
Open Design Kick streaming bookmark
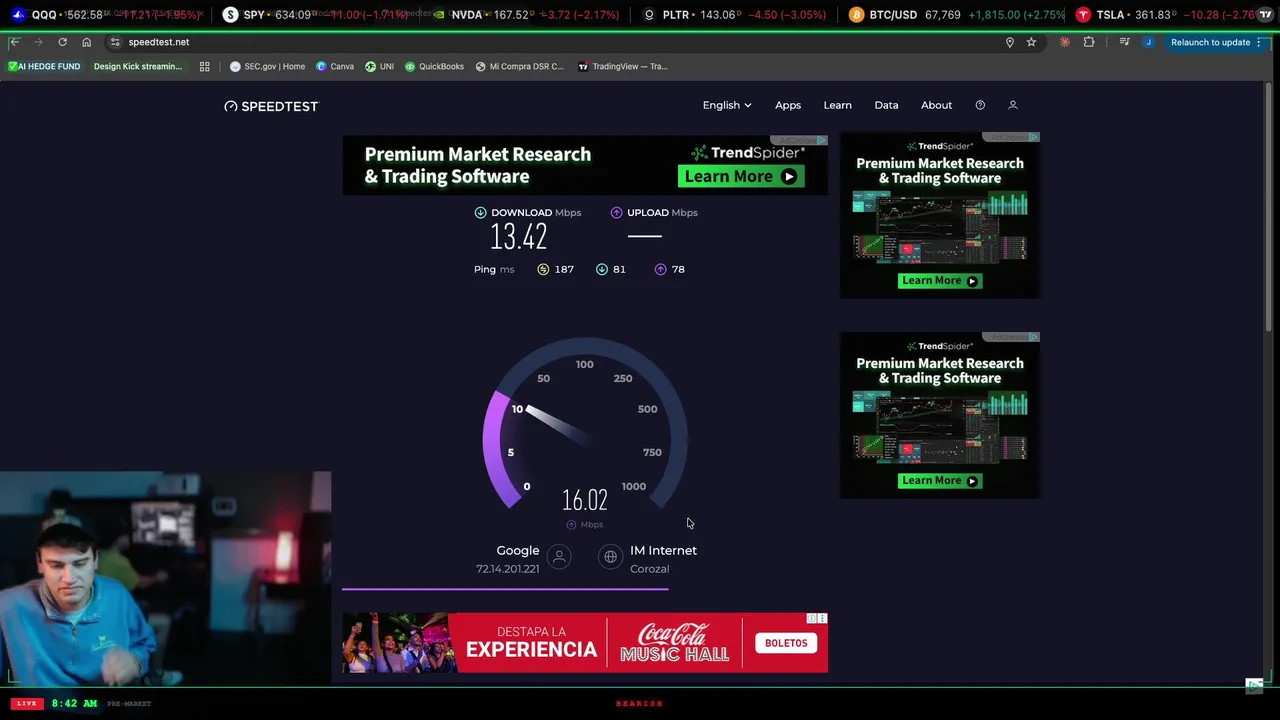(x=138, y=66)
